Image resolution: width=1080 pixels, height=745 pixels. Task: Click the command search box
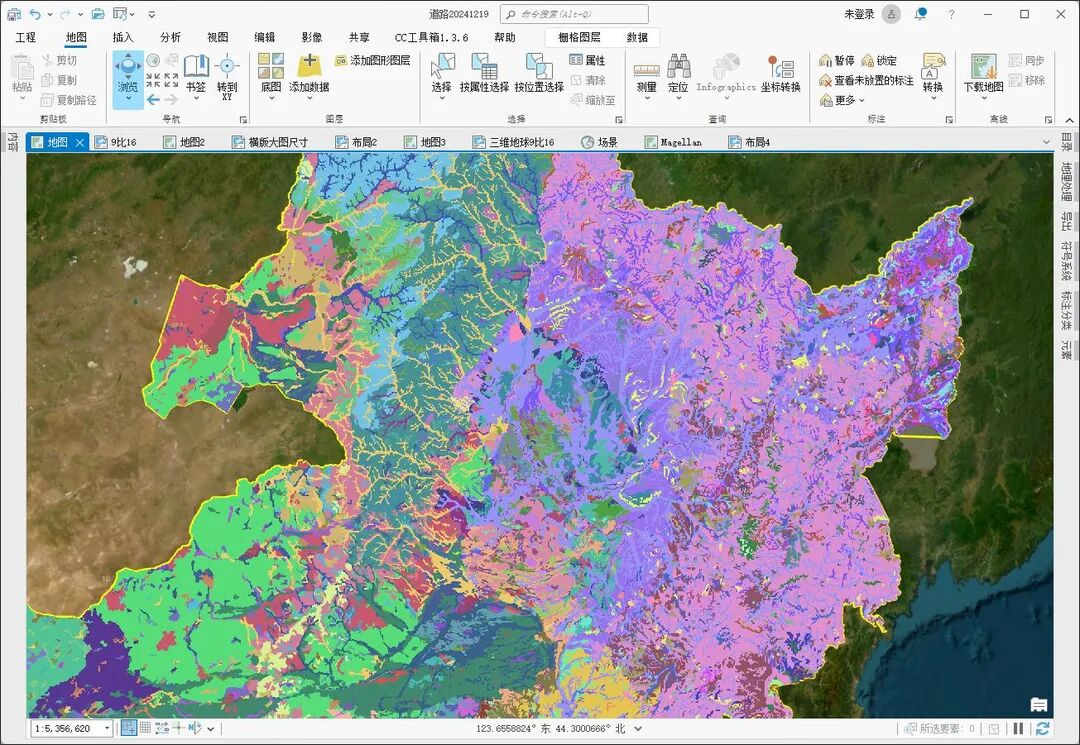point(574,14)
